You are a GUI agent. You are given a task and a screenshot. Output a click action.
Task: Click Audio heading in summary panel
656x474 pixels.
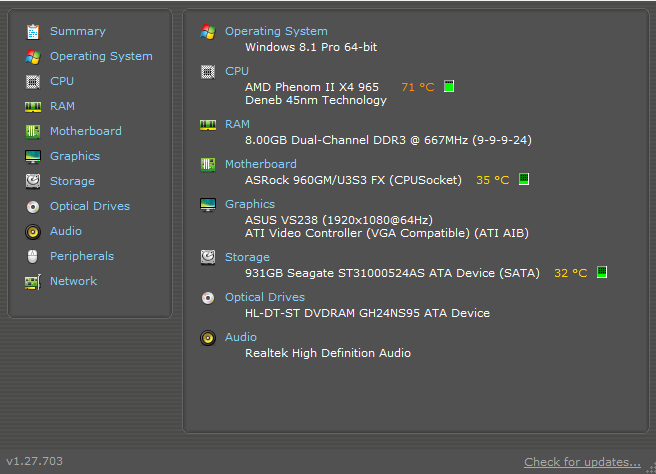tap(241, 337)
